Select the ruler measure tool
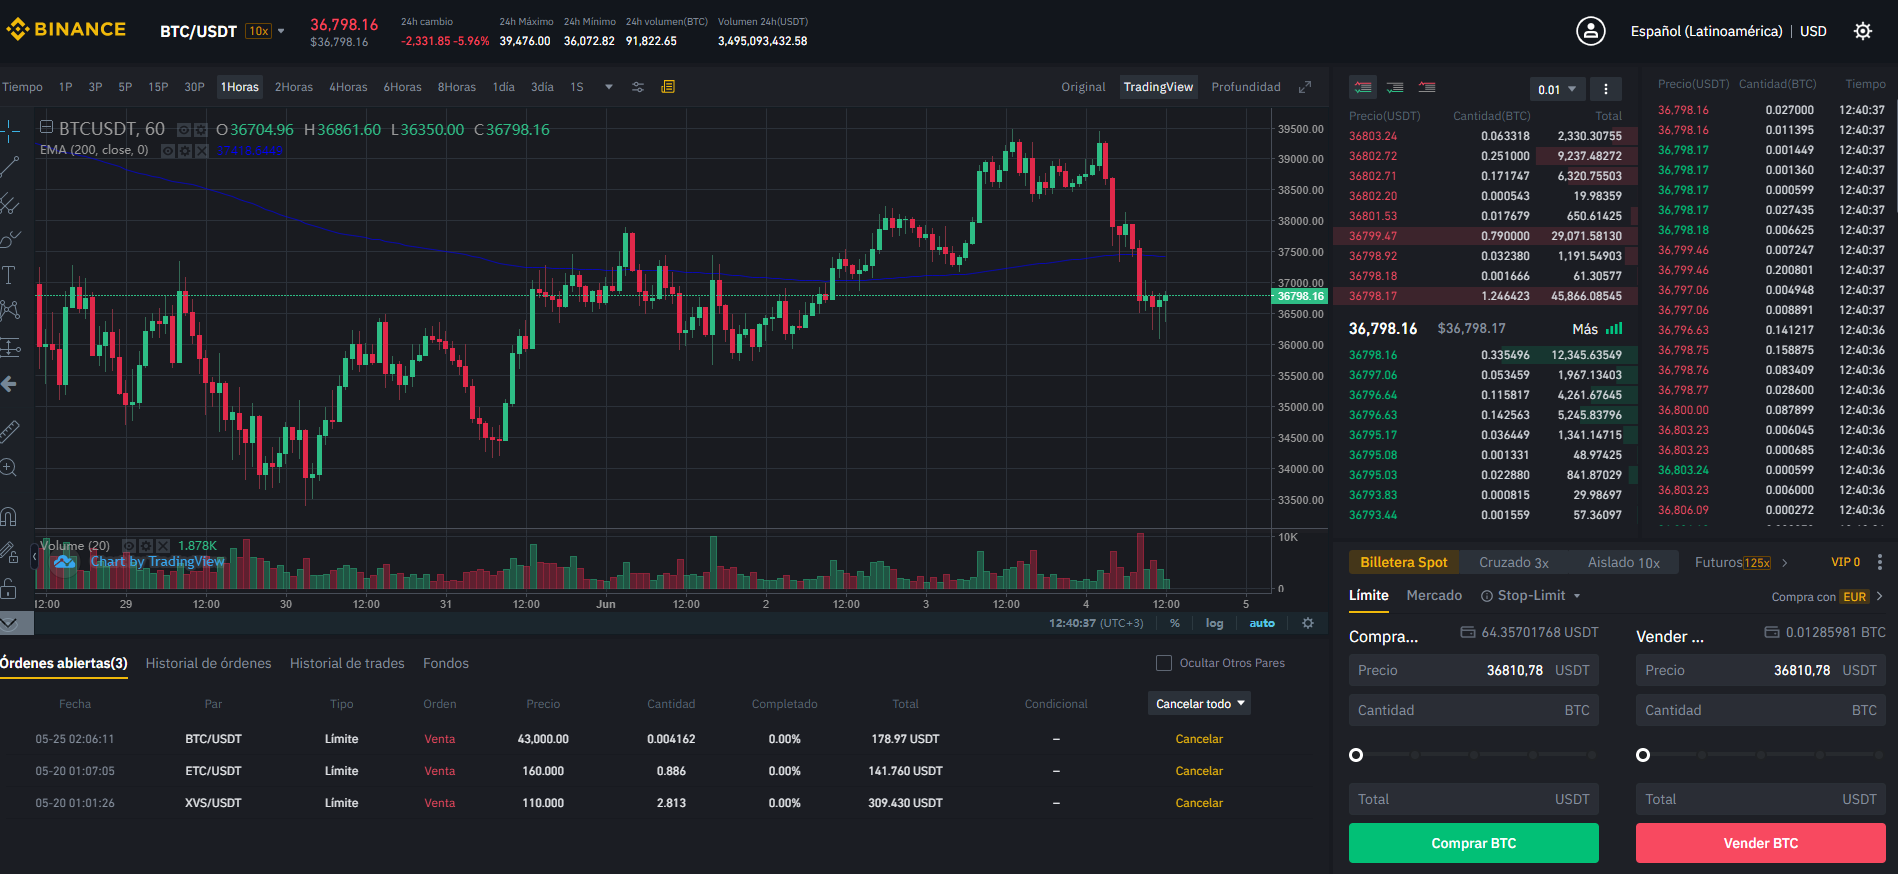The image size is (1898, 874). (9, 431)
